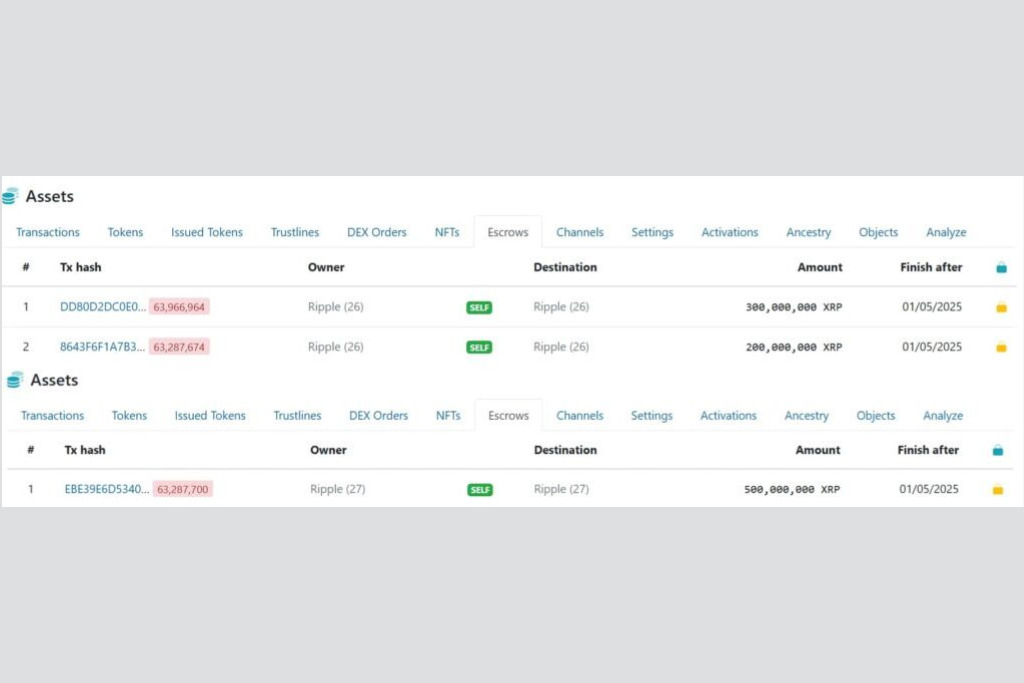Open Settings tab in lower Assets panel
The height and width of the screenshot is (683, 1024).
pyautogui.click(x=651, y=415)
